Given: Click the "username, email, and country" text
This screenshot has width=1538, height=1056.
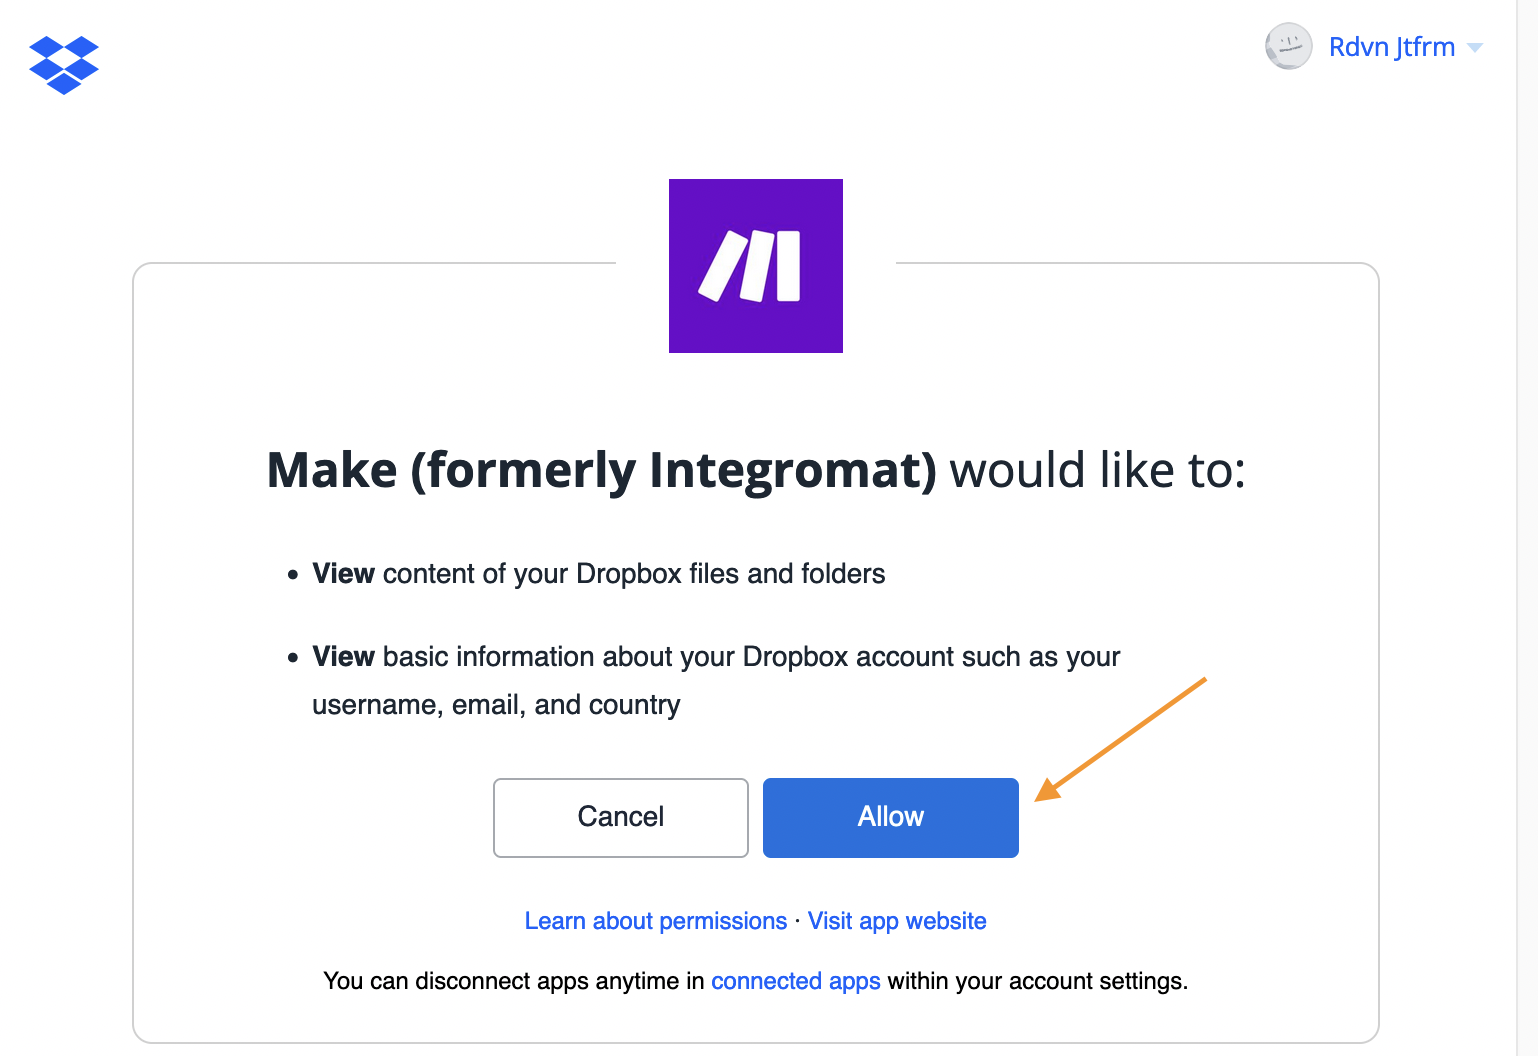Looking at the screenshot, I should coord(496,705).
